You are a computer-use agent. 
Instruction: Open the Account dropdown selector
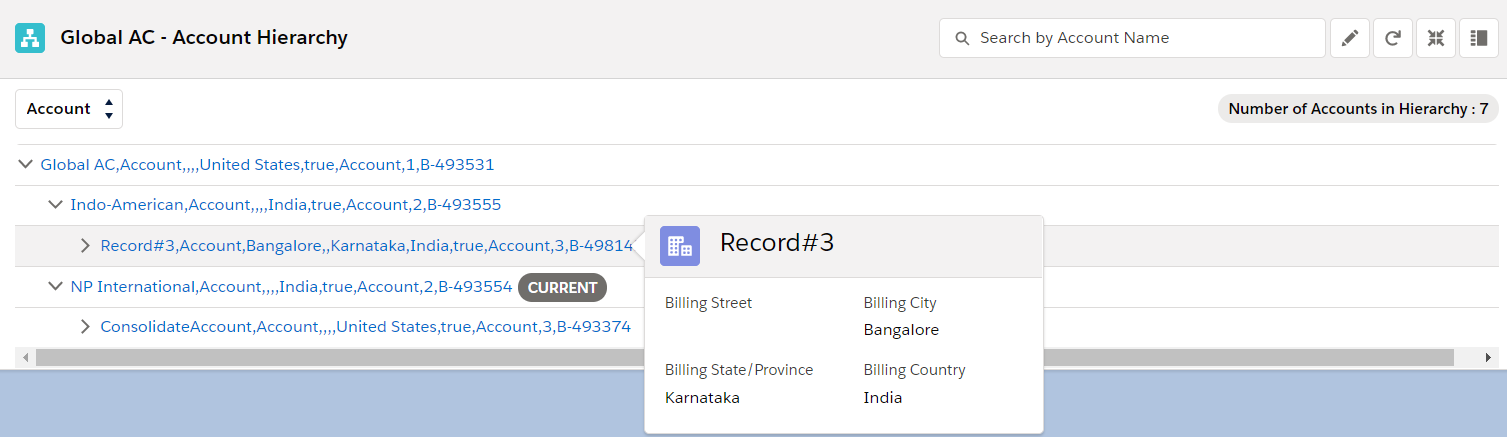(x=69, y=109)
